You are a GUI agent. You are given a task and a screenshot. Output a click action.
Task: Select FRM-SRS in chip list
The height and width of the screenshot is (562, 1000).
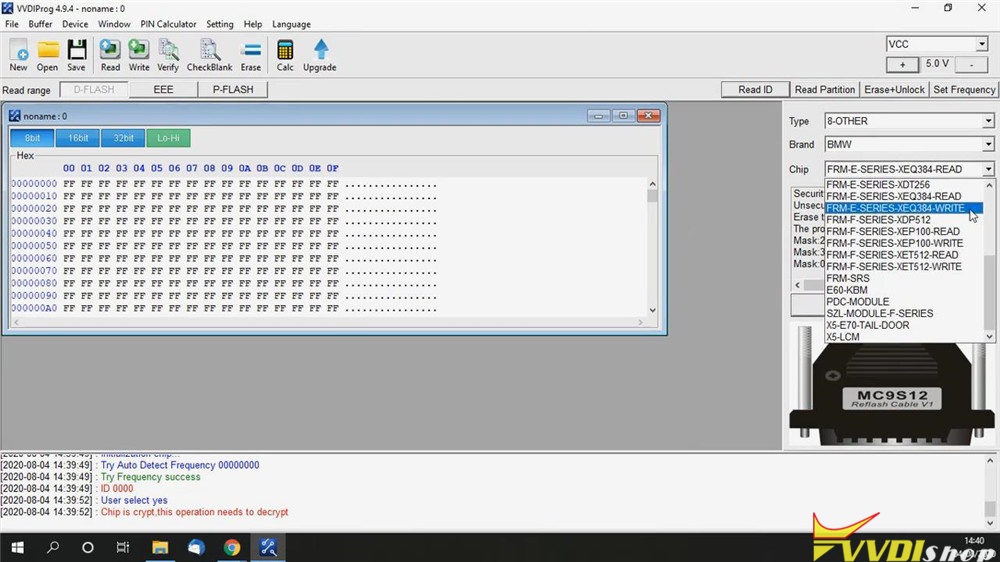[848, 278]
